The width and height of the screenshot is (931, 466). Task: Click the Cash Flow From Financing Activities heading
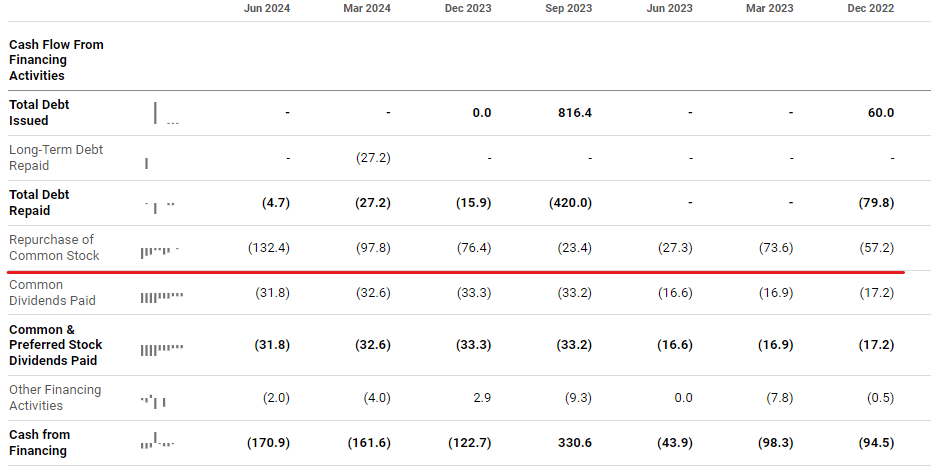[x=56, y=60]
